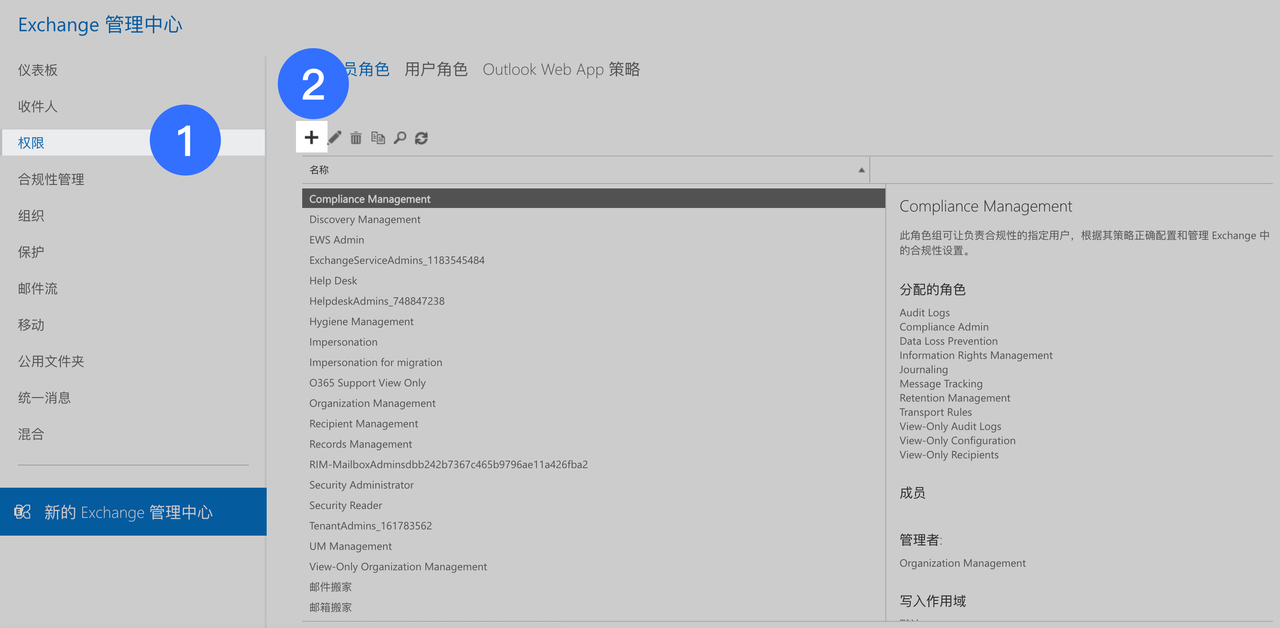1280x628 pixels.
Task: Add a new admin role group
Action: tap(311, 137)
